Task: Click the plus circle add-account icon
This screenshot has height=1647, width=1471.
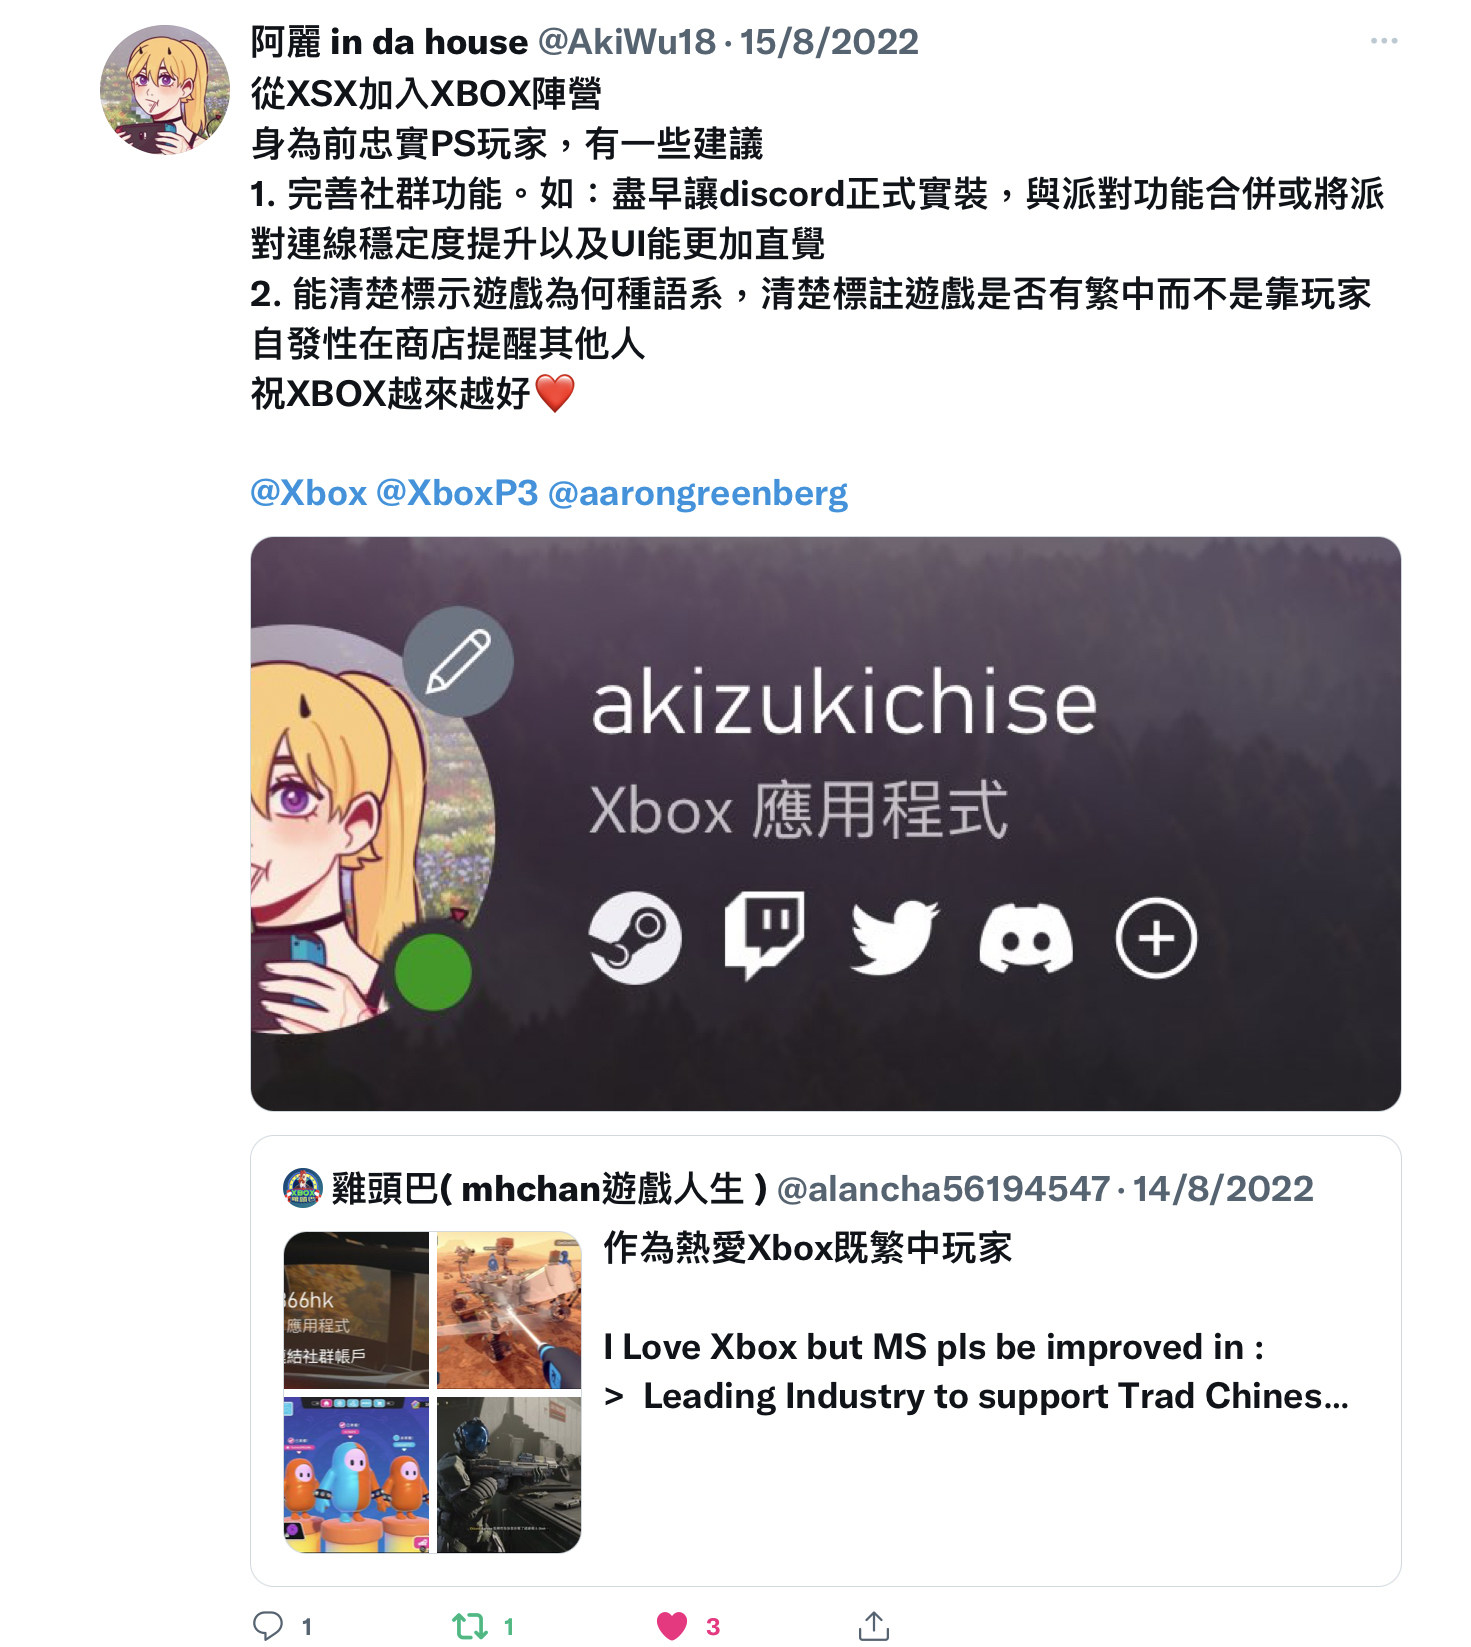Action: pos(1156,938)
